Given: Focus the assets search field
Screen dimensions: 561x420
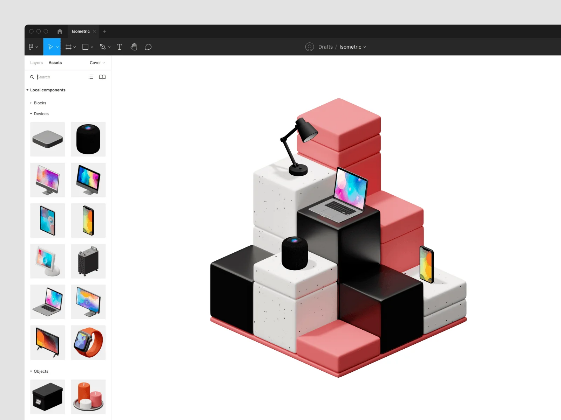Looking at the screenshot, I should click(x=59, y=77).
